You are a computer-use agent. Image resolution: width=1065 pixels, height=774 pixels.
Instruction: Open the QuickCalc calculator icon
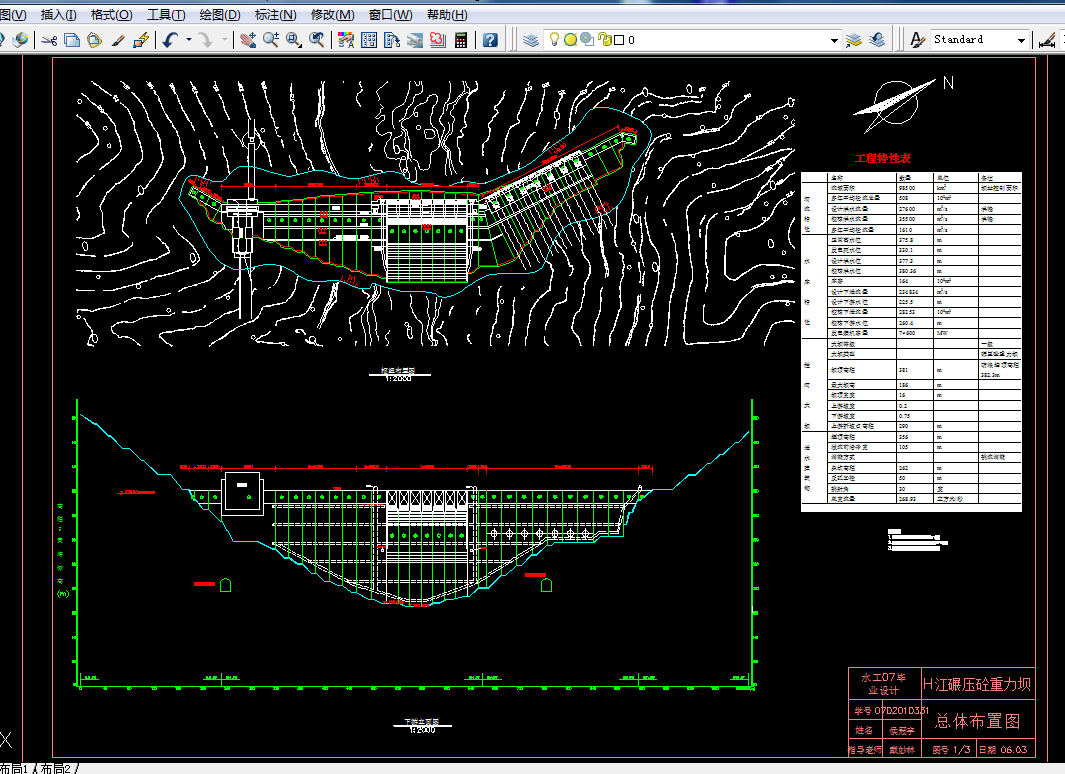click(461, 41)
